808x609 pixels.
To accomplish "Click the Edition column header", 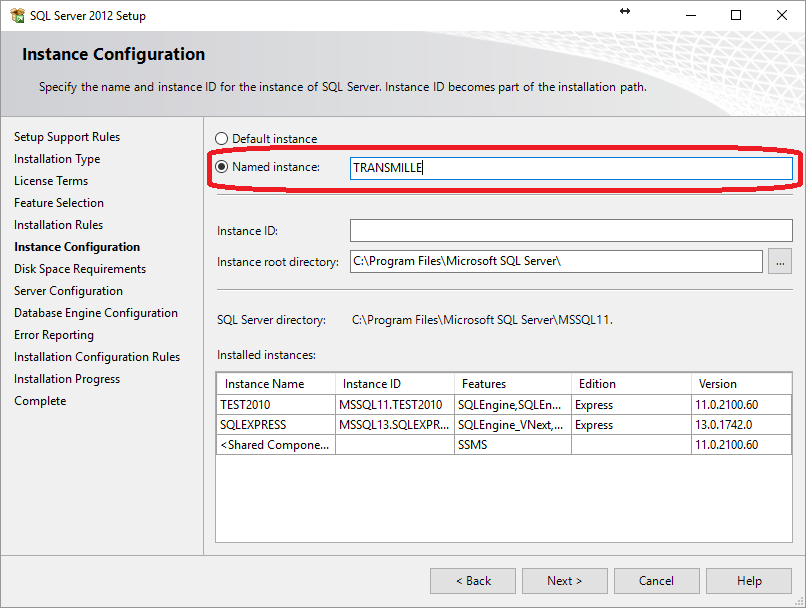I will click(x=631, y=384).
